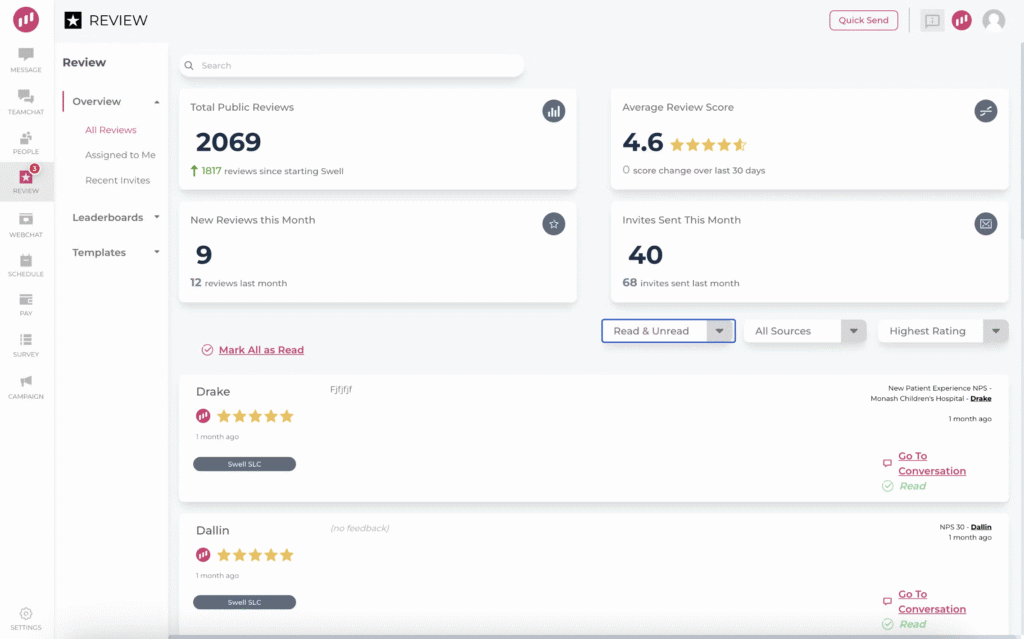Screen dimensions: 1024x639
Task: Open the Survey sidebar icon
Action: 26,345
